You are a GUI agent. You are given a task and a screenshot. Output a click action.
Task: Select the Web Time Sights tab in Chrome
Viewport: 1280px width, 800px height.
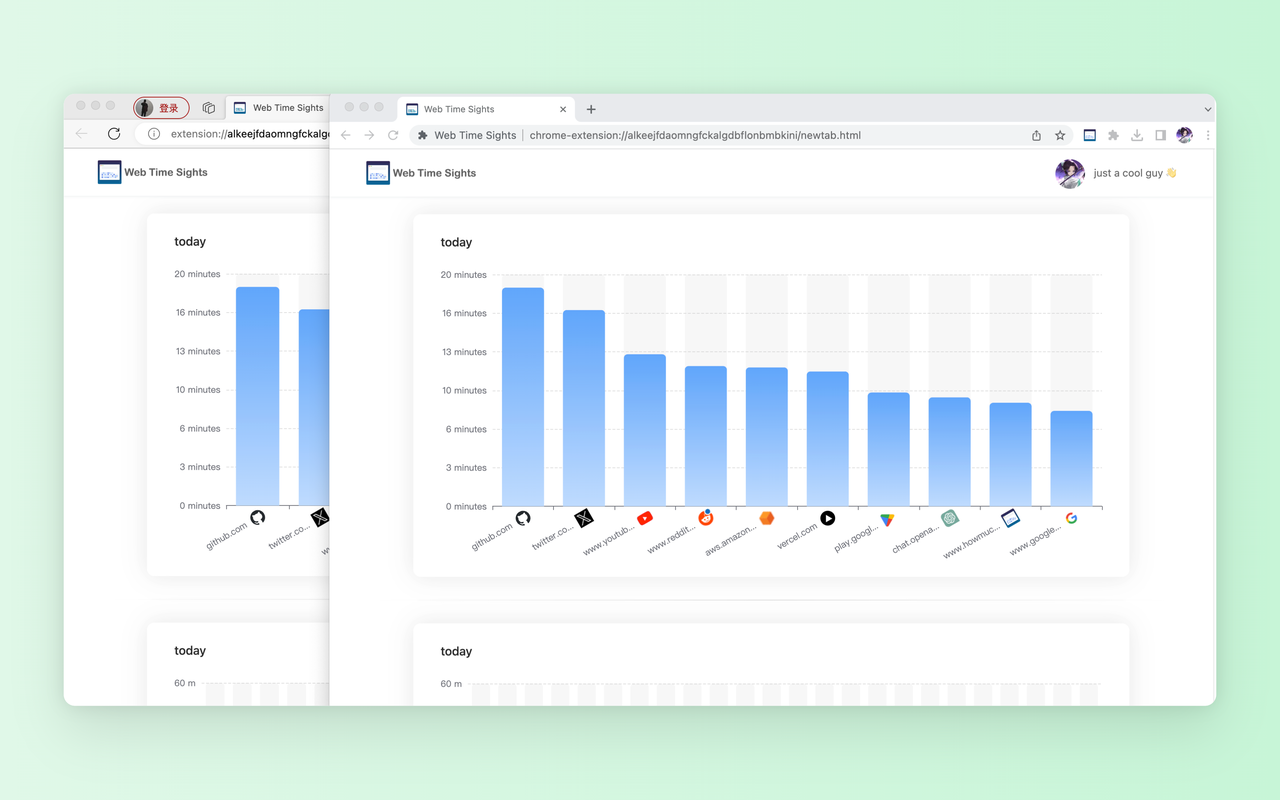pos(485,109)
